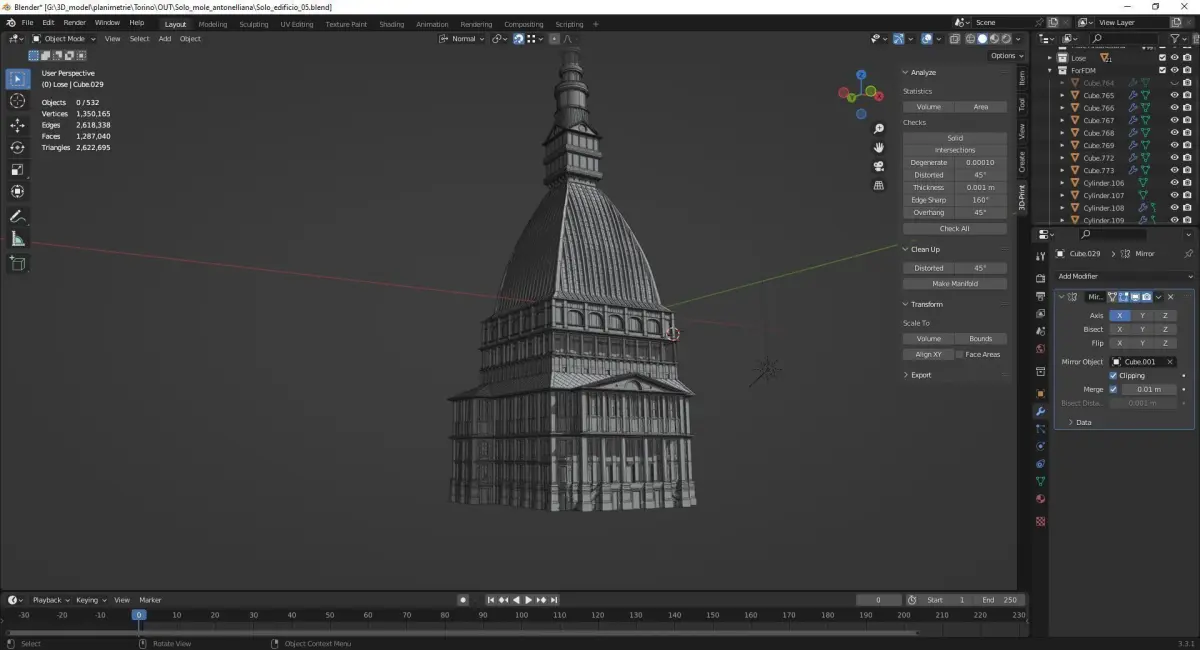The height and width of the screenshot is (650, 1200).
Task: Click the Check All button
Action: [x=955, y=228]
